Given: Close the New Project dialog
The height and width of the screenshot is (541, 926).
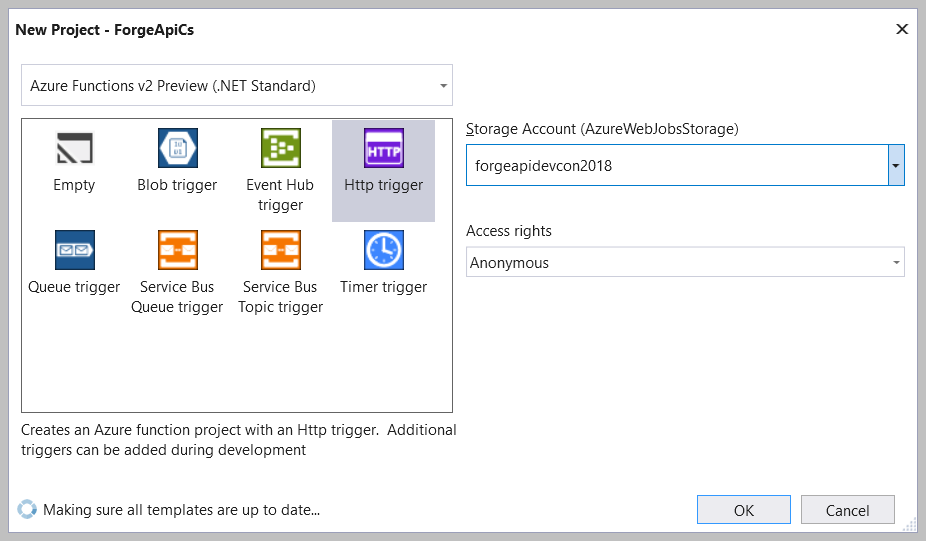Looking at the screenshot, I should click(902, 29).
